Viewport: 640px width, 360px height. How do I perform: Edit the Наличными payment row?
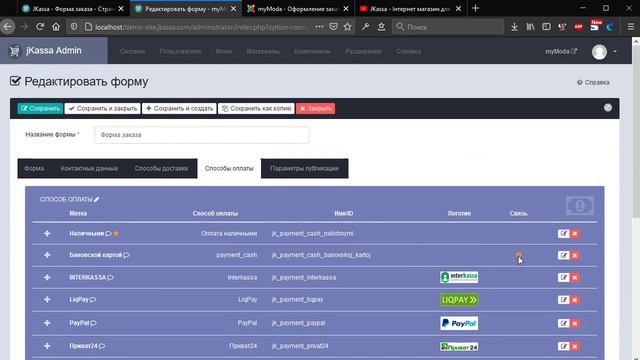pyautogui.click(x=563, y=233)
